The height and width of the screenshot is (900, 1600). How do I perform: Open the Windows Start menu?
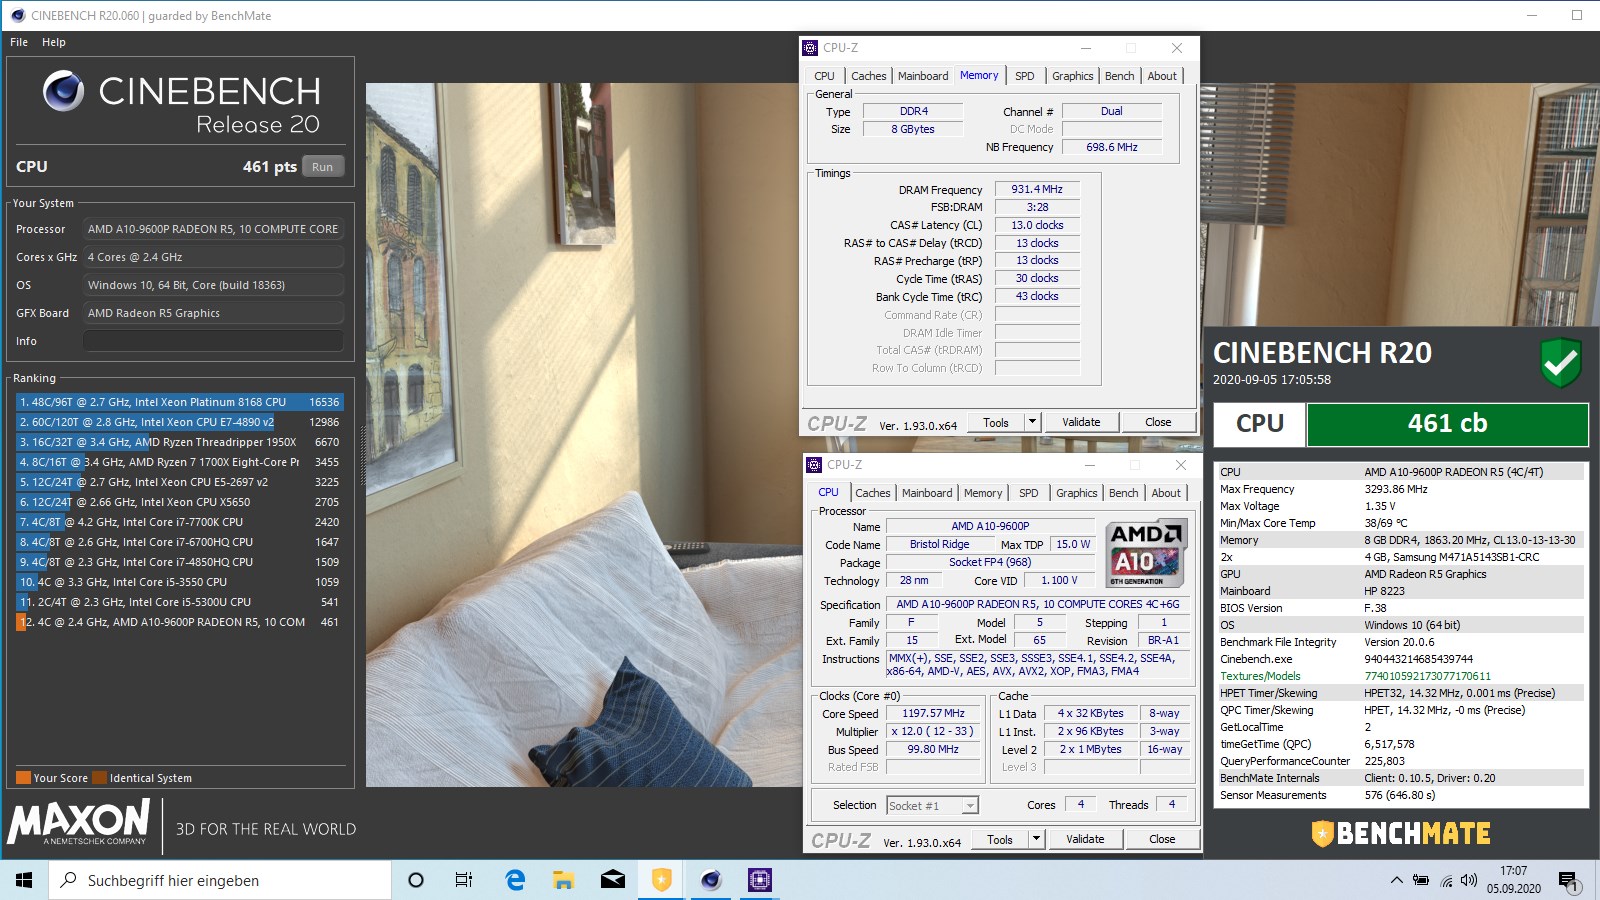click(x=24, y=880)
